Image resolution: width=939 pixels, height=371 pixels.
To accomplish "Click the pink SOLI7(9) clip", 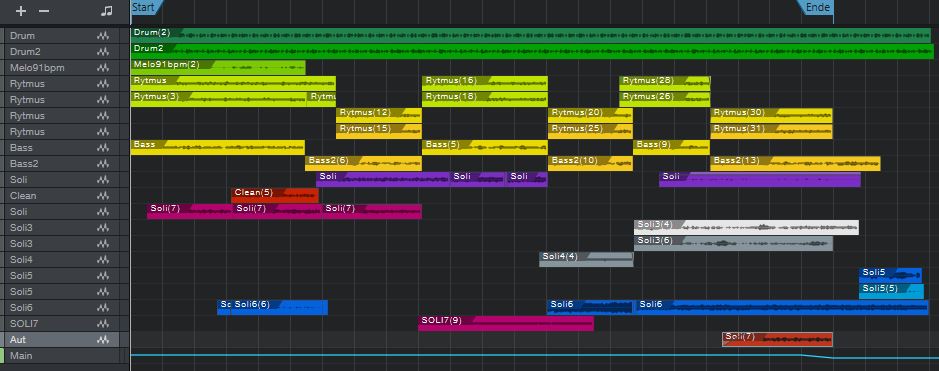I will point(505,323).
